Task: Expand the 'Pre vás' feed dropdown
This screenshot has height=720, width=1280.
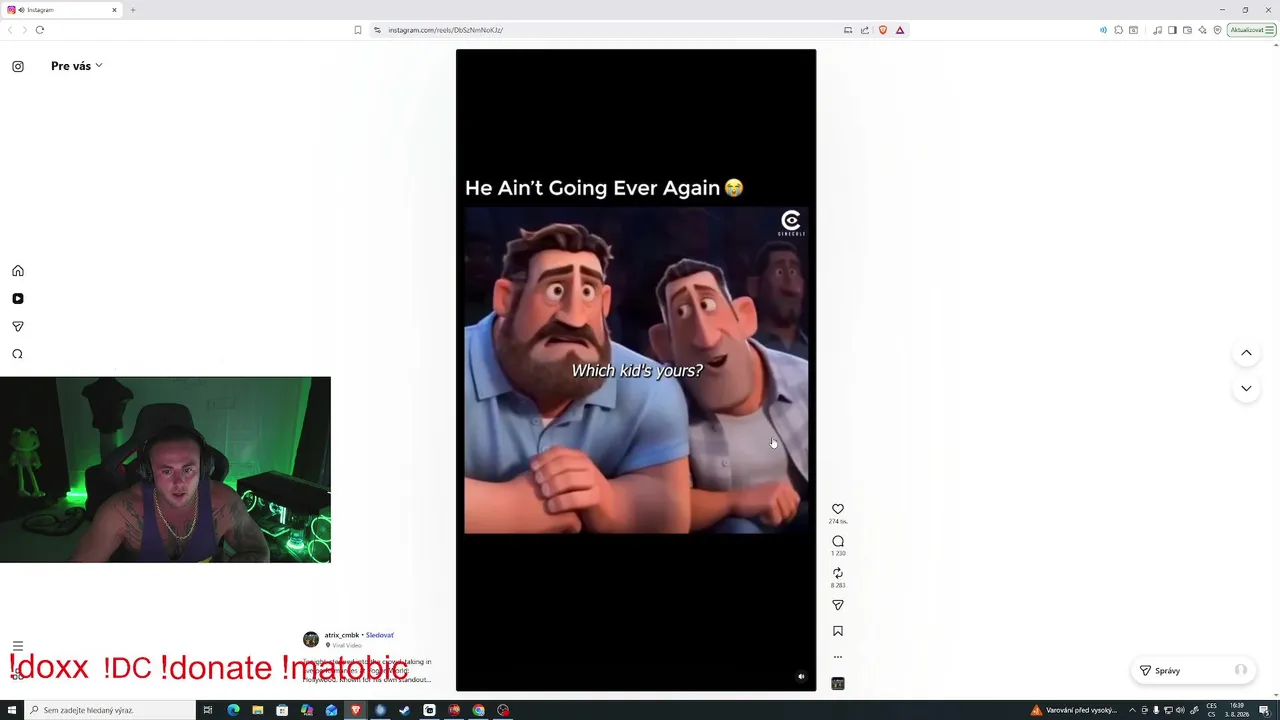Action: (77, 66)
